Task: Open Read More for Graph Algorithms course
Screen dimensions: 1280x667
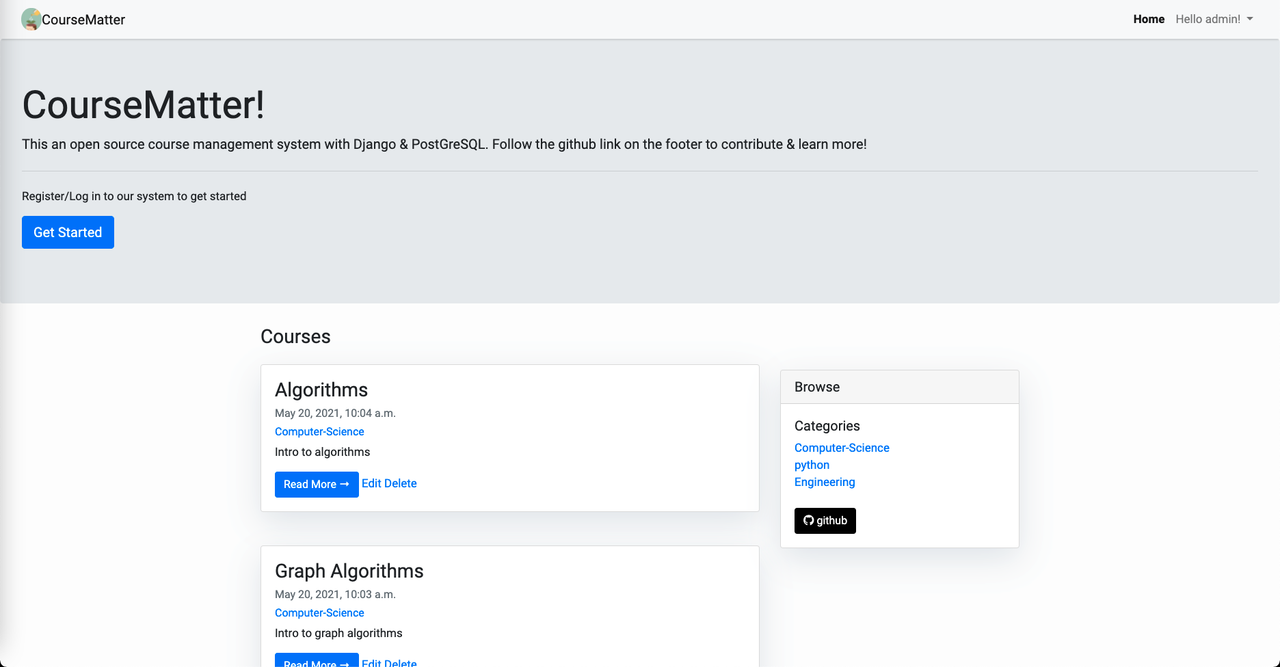Action: pyautogui.click(x=316, y=662)
